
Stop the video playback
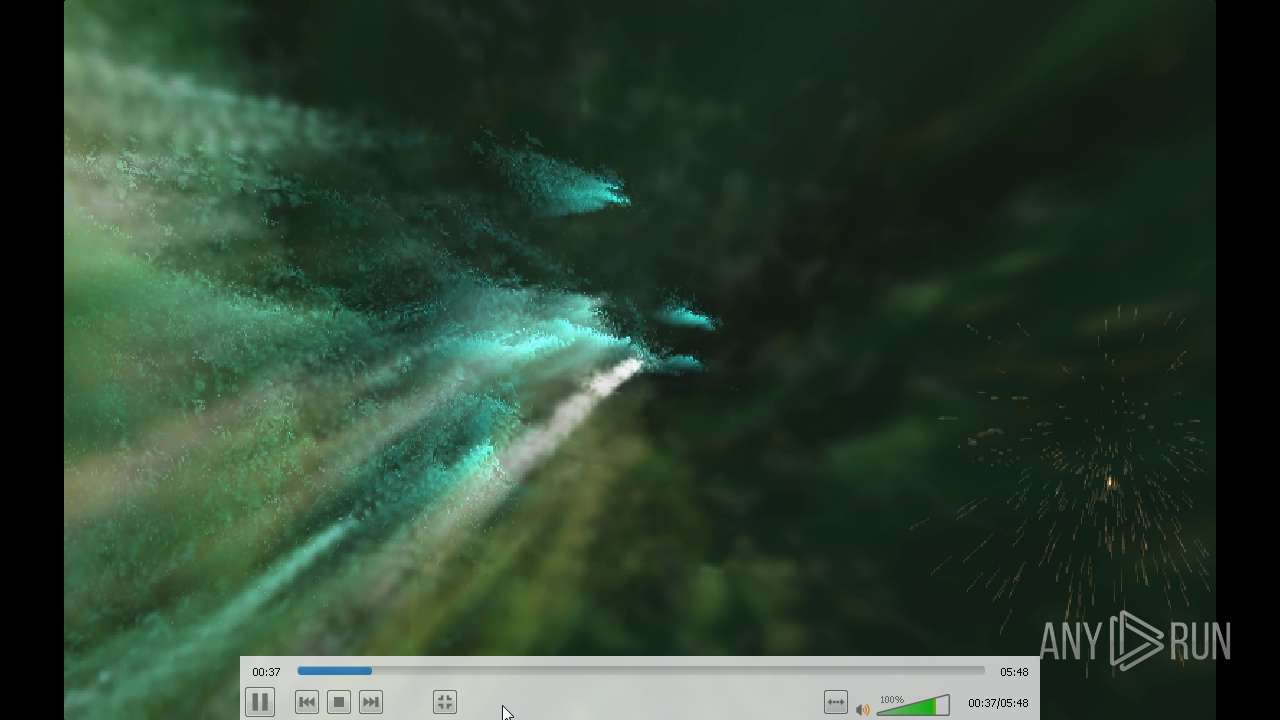click(339, 702)
